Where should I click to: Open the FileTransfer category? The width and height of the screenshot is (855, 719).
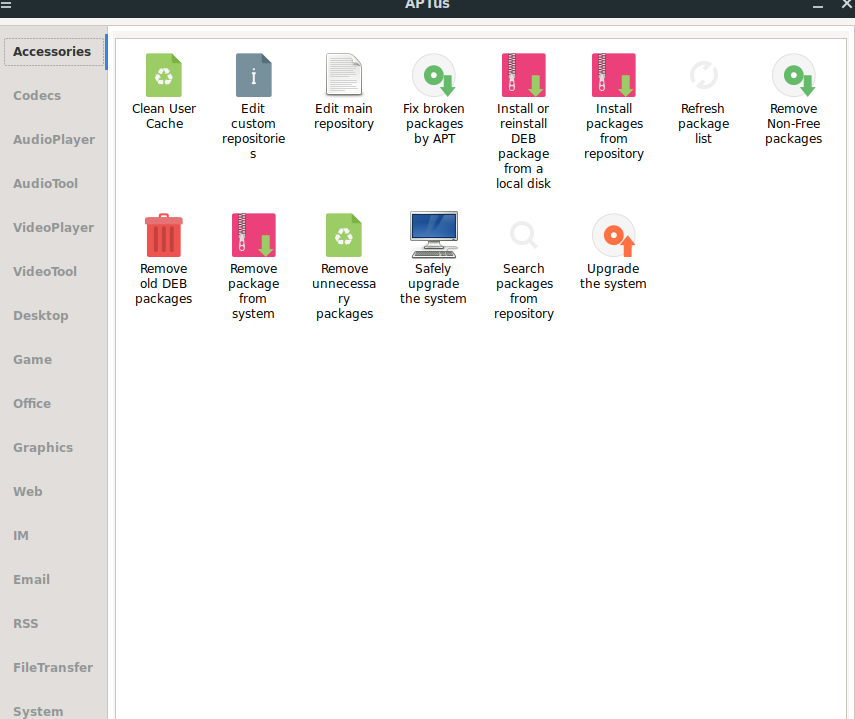coord(53,668)
